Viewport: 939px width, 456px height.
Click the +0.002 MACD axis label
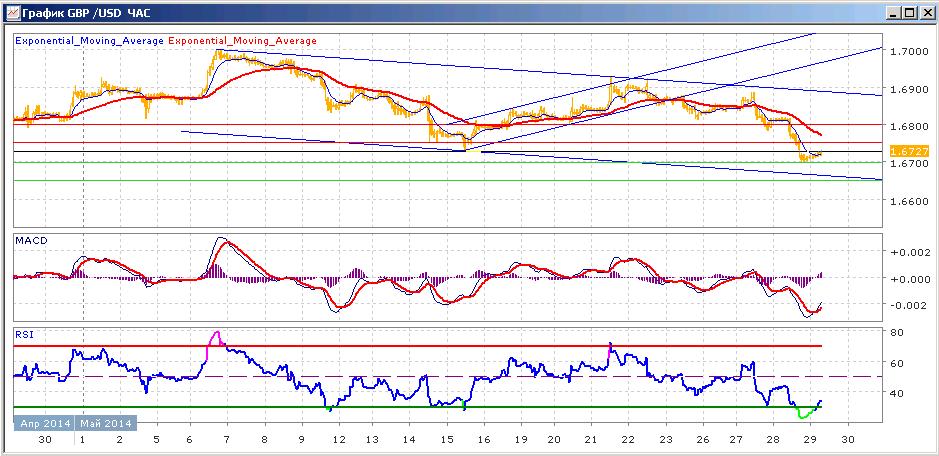tap(908, 253)
